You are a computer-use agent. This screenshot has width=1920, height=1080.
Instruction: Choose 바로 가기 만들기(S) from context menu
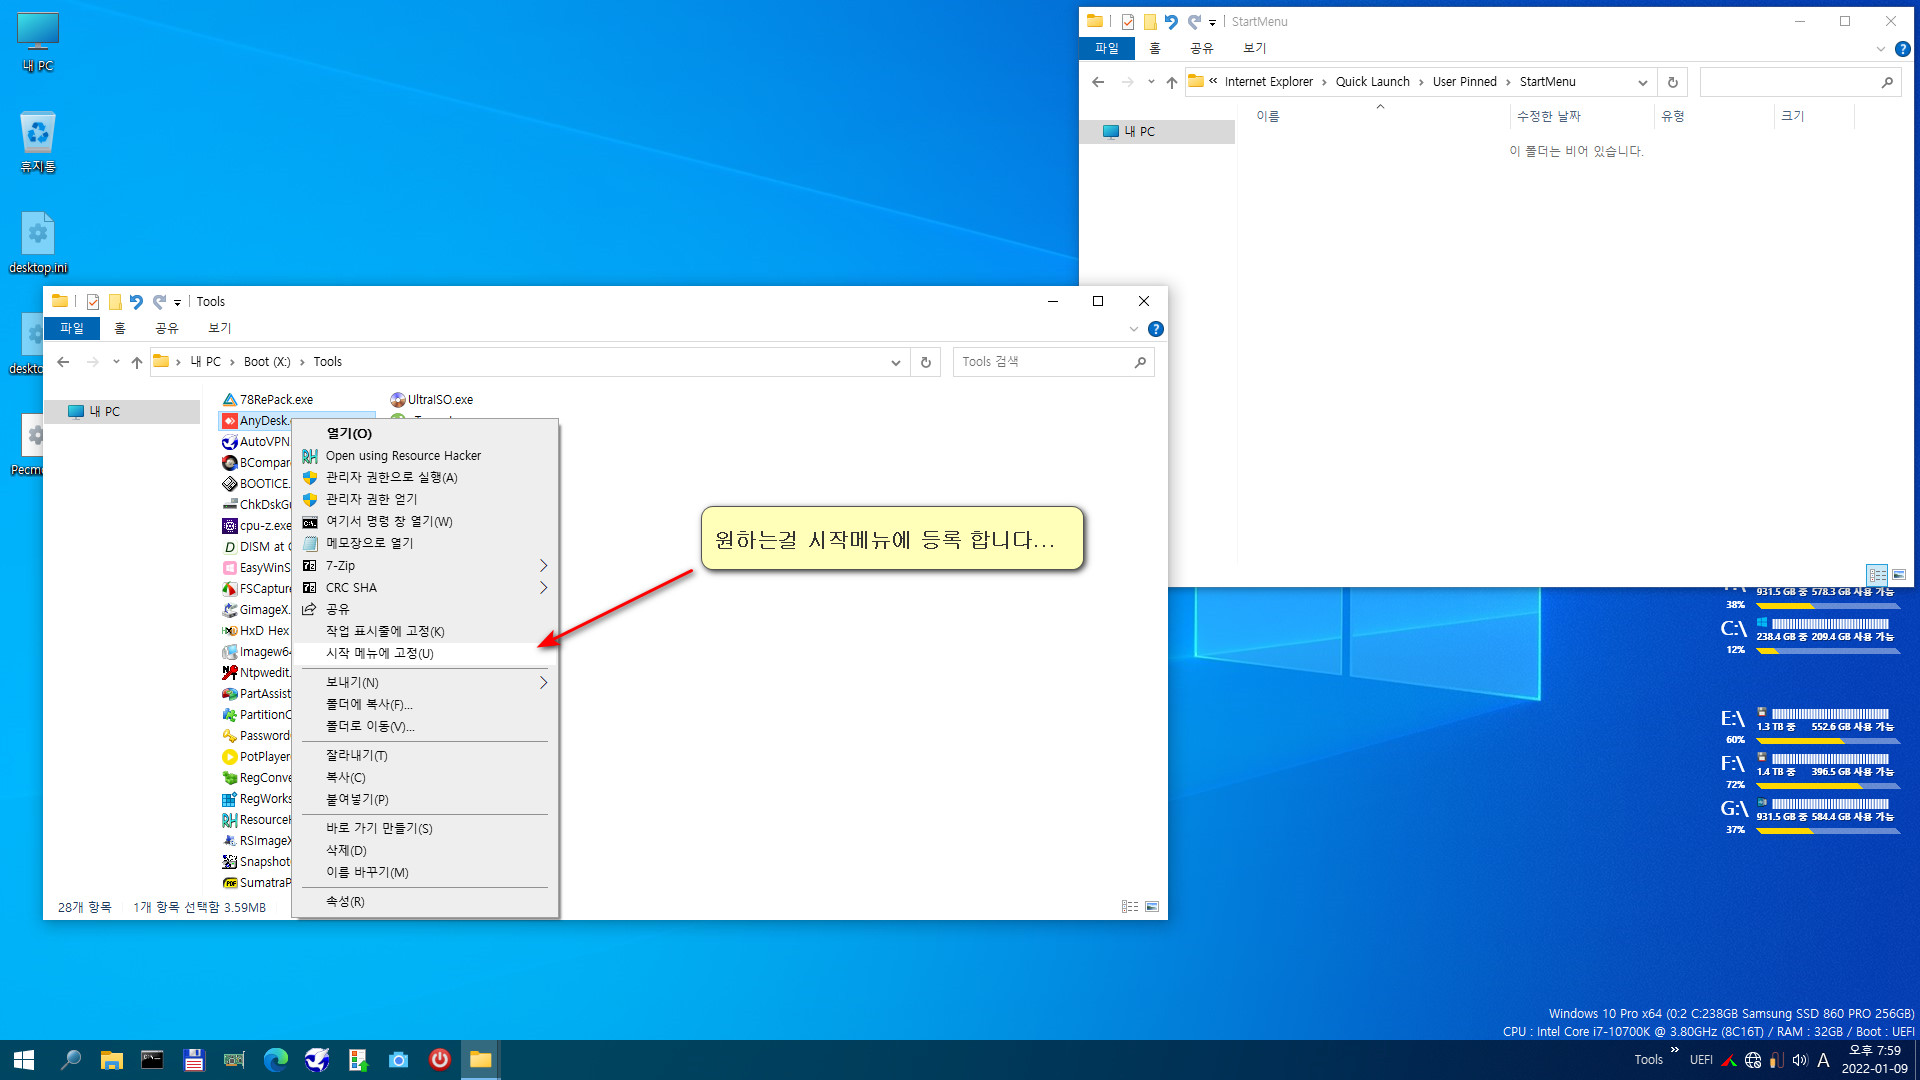[x=424, y=828]
